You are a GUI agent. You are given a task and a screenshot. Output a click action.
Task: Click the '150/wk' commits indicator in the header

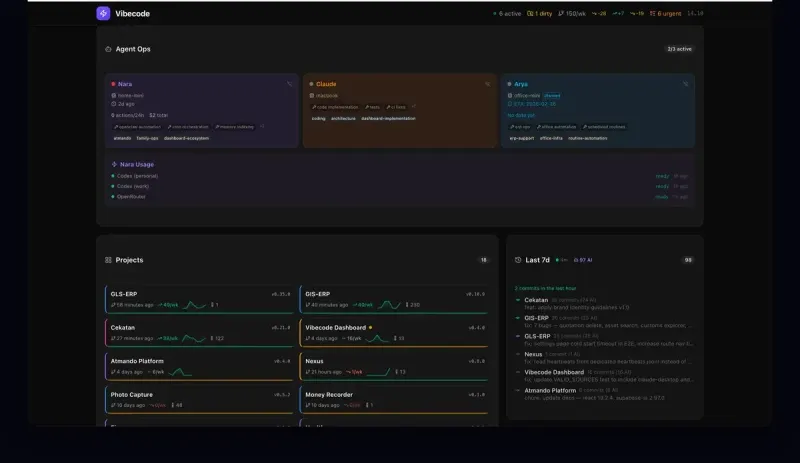[x=572, y=14]
